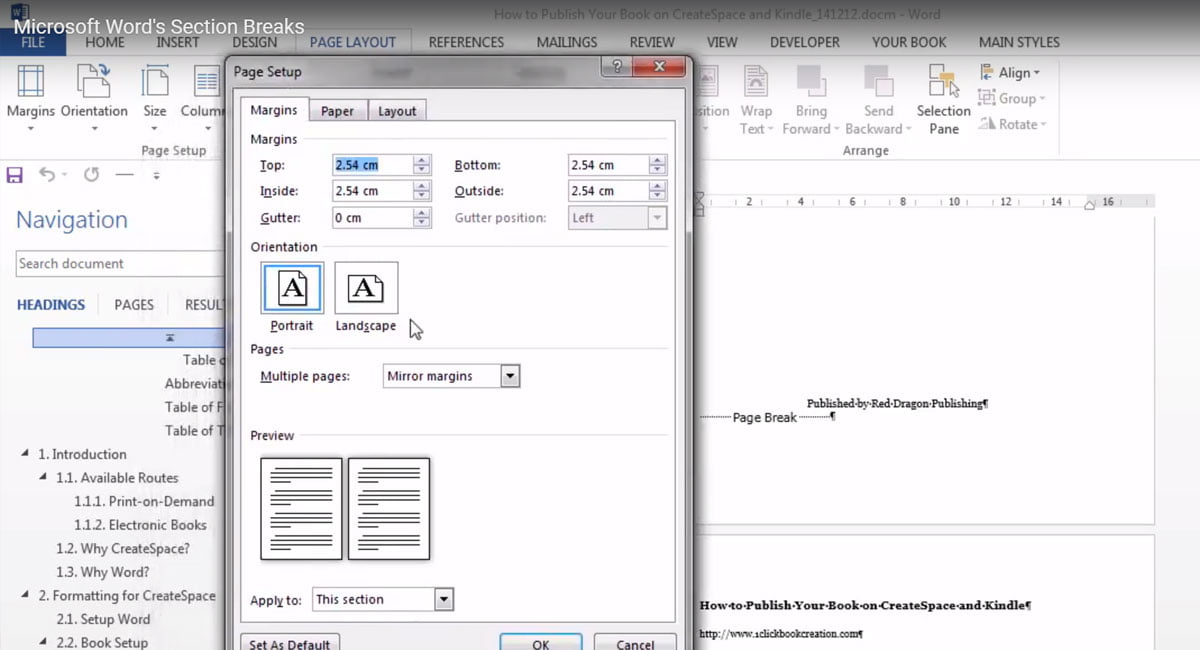The image size is (1200, 650).
Task: Open the Align dropdown in Arrange group
Action: pyautogui.click(x=1009, y=73)
